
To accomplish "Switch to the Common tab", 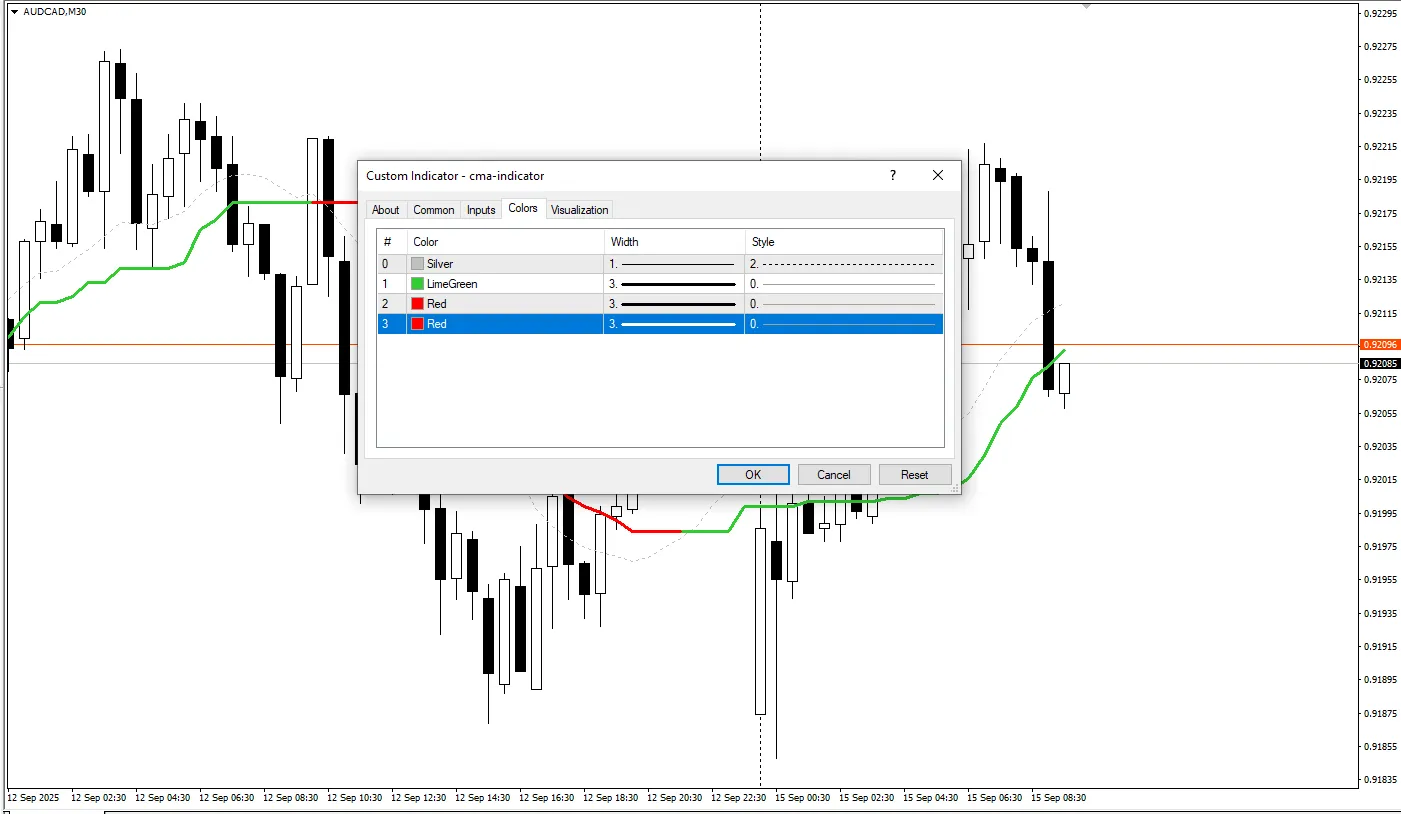I will click(434, 210).
